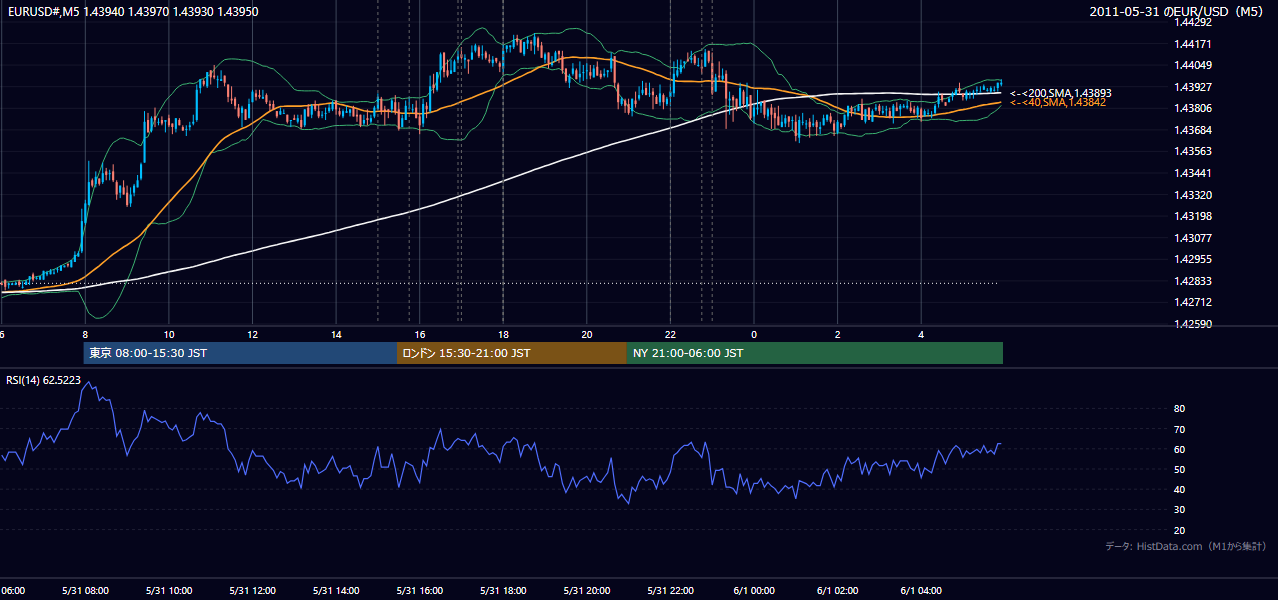Click the 6/1 00:00 time label
This screenshot has width=1278, height=600.
click(x=753, y=591)
